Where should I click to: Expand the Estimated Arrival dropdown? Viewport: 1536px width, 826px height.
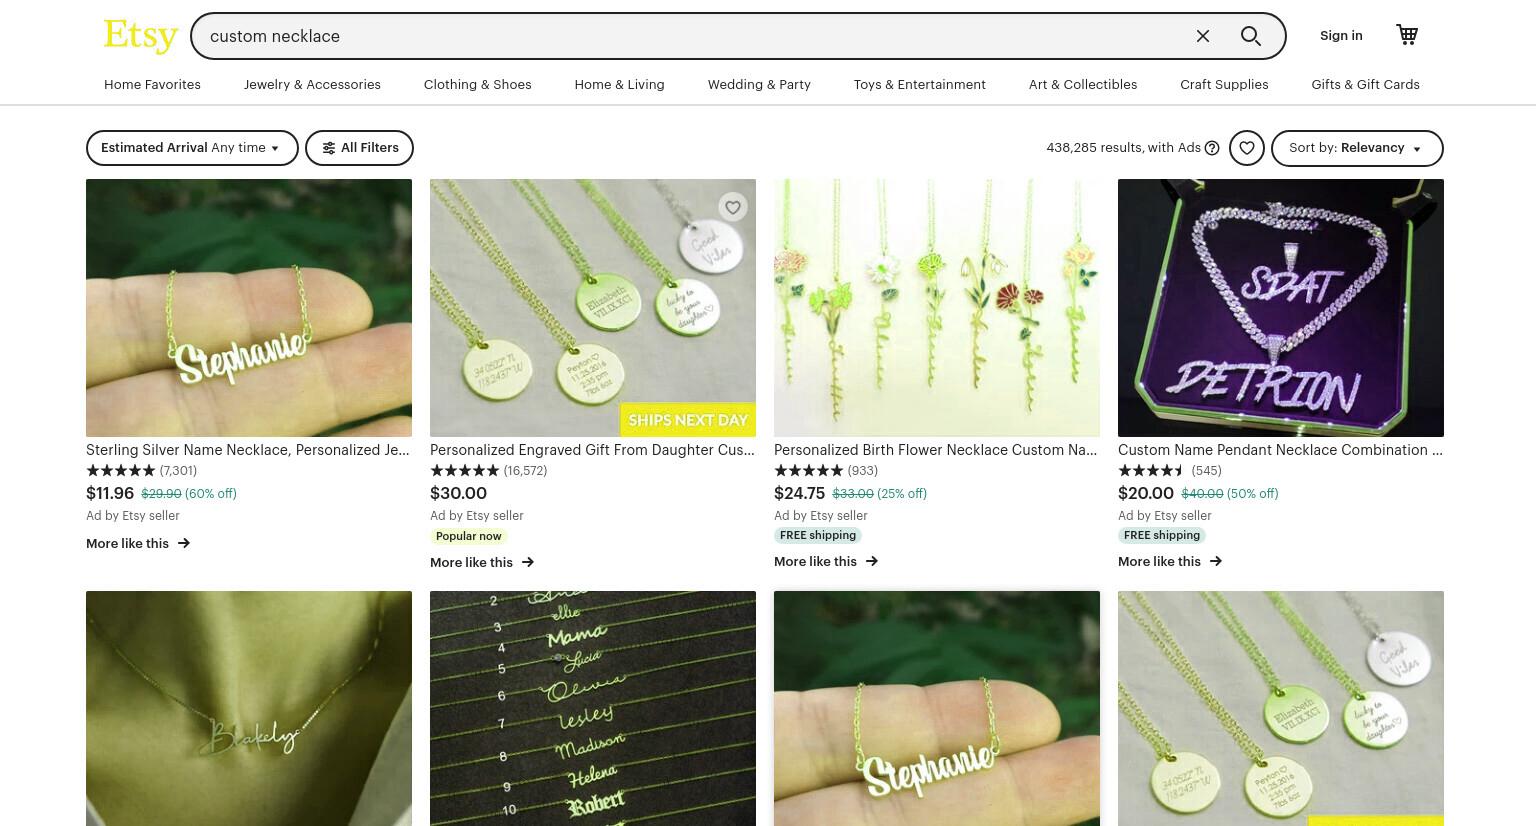[x=192, y=148]
